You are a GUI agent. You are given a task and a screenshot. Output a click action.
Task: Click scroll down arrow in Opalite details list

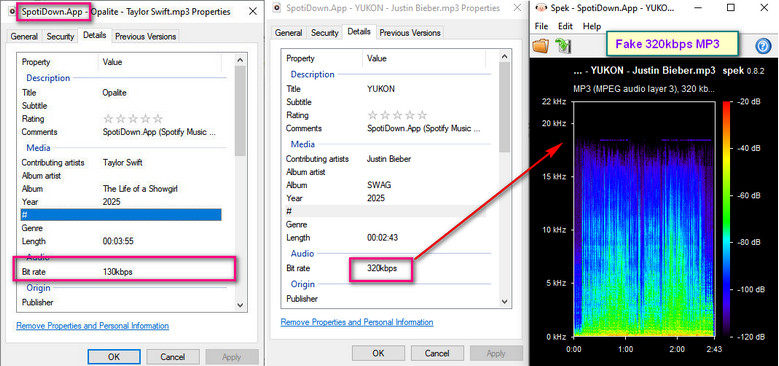(240, 304)
